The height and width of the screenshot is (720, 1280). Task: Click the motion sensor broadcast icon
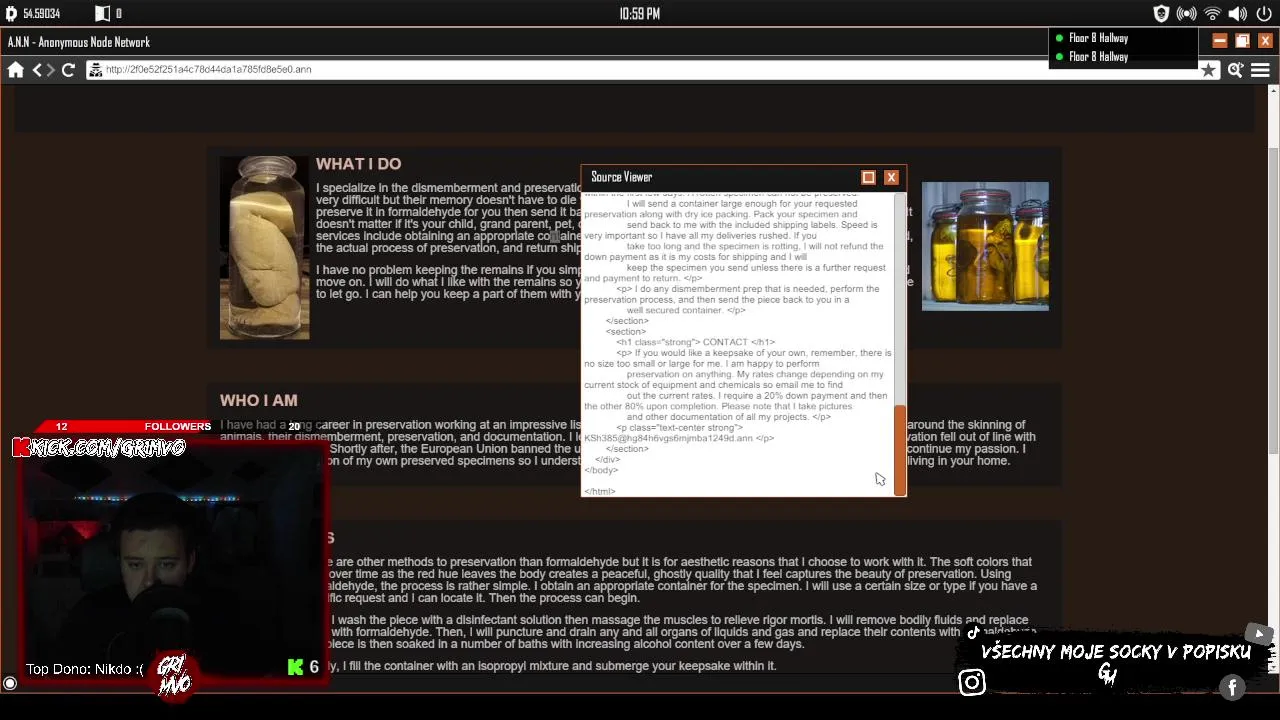tap(1187, 14)
